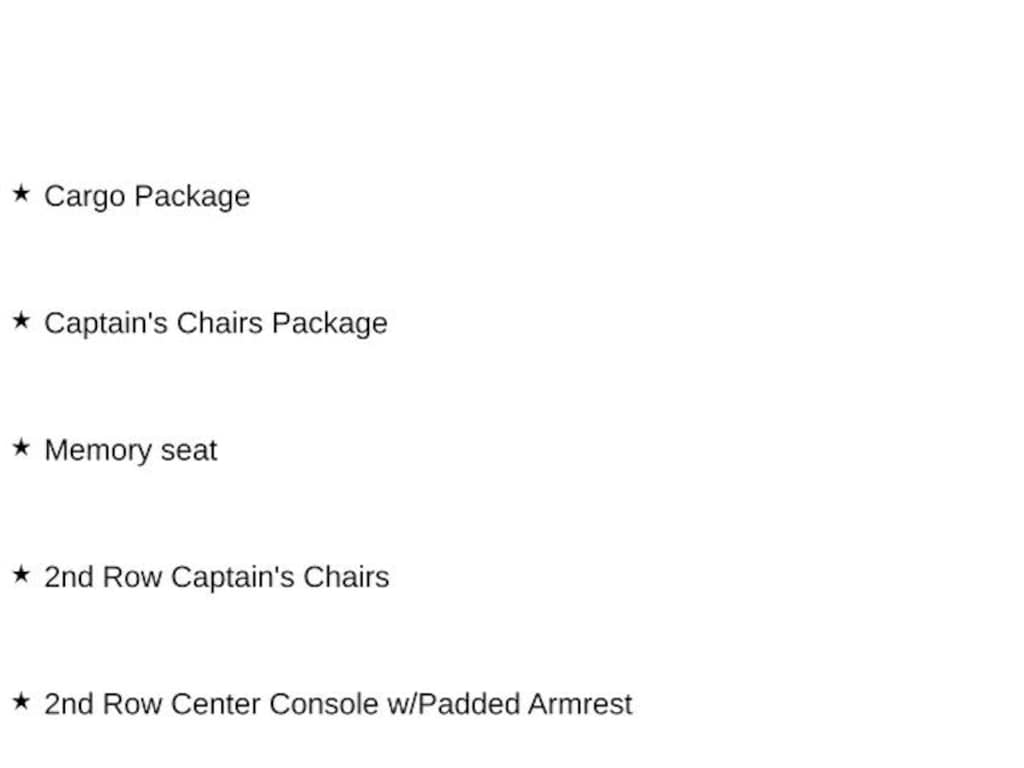Click w/Padded text in the console item
This screenshot has height=768, width=1024.
[455, 704]
